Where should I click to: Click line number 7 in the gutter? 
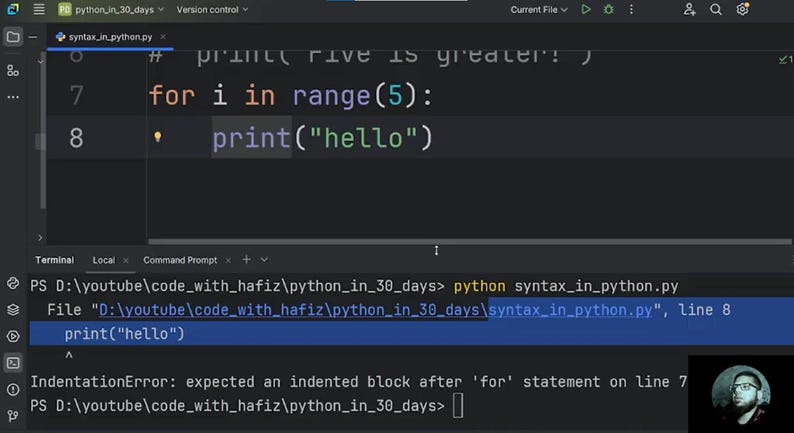click(76, 95)
